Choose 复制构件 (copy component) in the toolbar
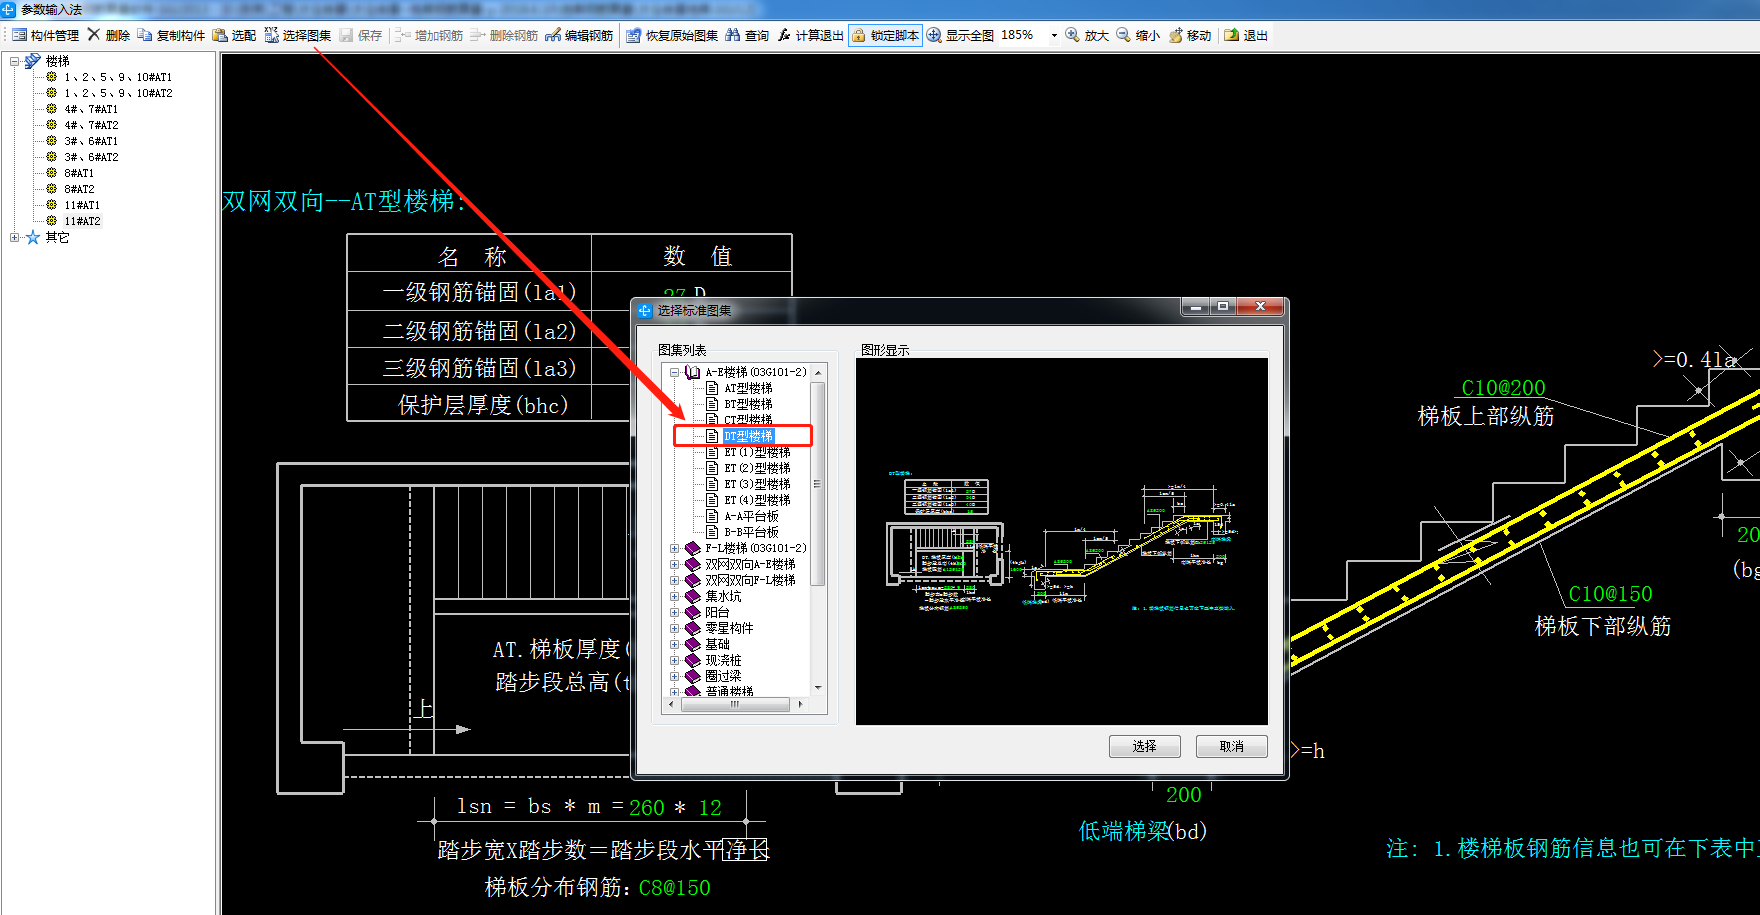Screen dimensions: 1760x915 [171, 35]
